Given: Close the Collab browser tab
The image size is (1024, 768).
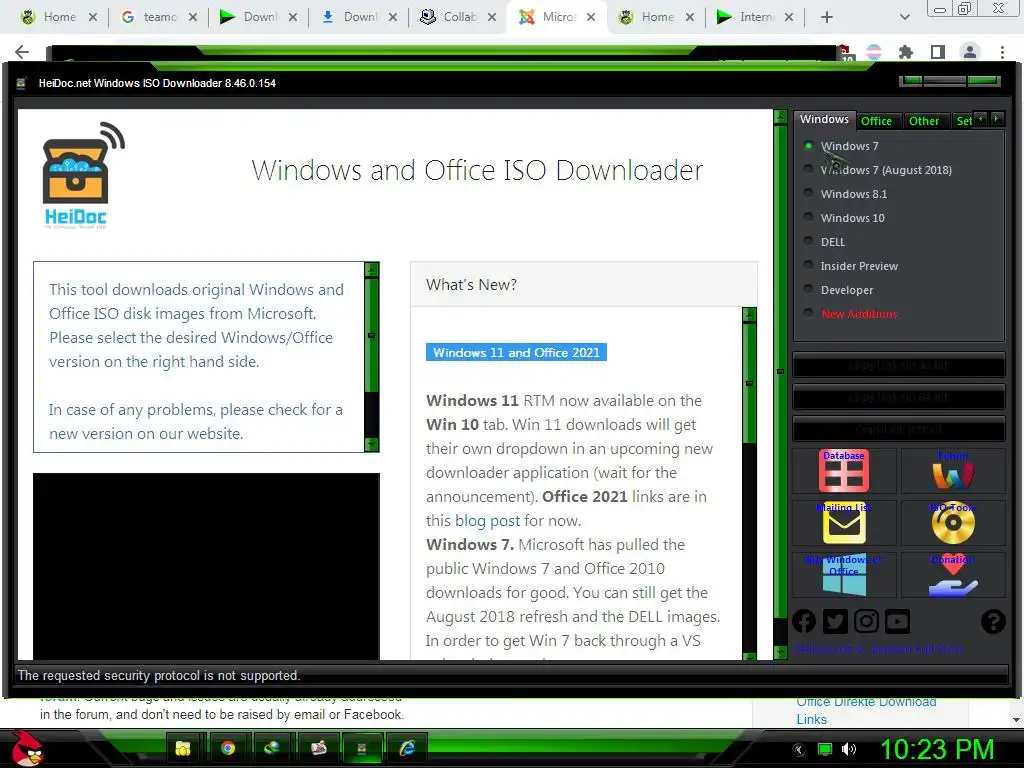Looking at the screenshot, I should tap(492, 17).
